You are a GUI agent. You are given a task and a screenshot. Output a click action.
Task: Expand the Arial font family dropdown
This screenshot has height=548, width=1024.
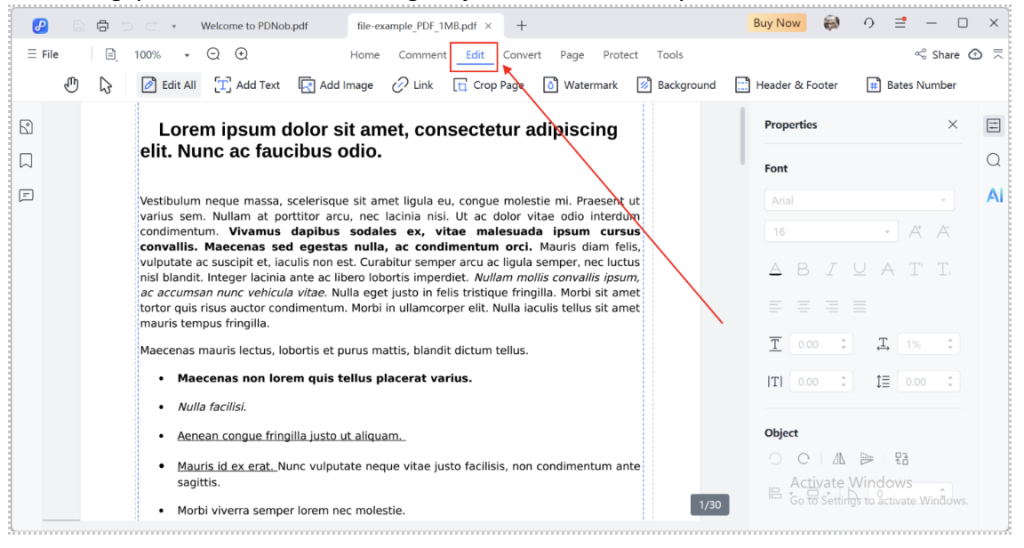[x=859, y=200]
